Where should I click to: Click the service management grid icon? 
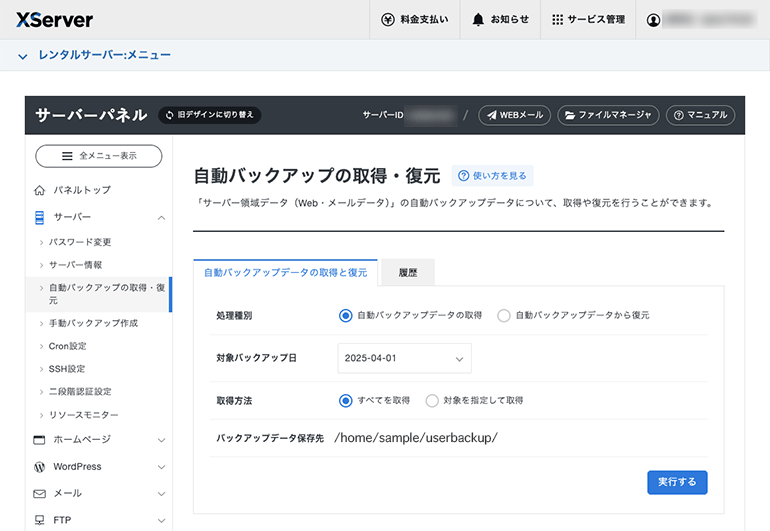click(557, 20)
